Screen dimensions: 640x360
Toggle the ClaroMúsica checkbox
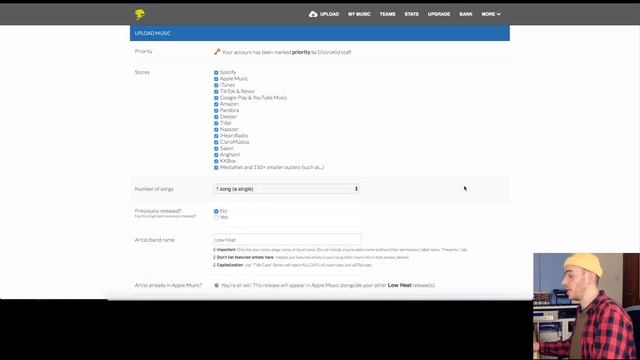[216, 142]
